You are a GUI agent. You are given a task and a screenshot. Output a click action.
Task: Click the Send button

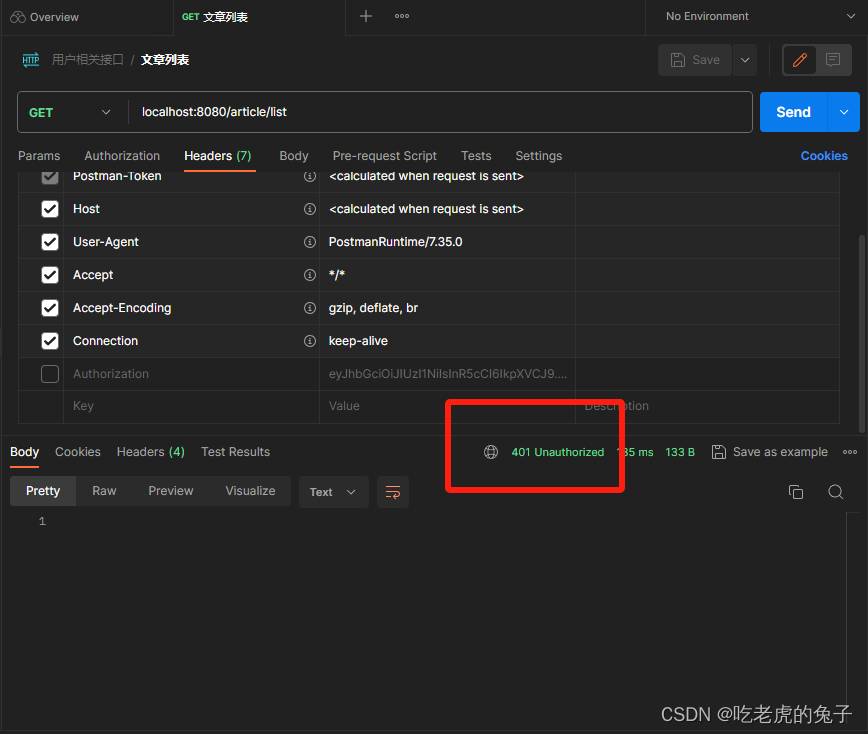click(x=793, y=112)
